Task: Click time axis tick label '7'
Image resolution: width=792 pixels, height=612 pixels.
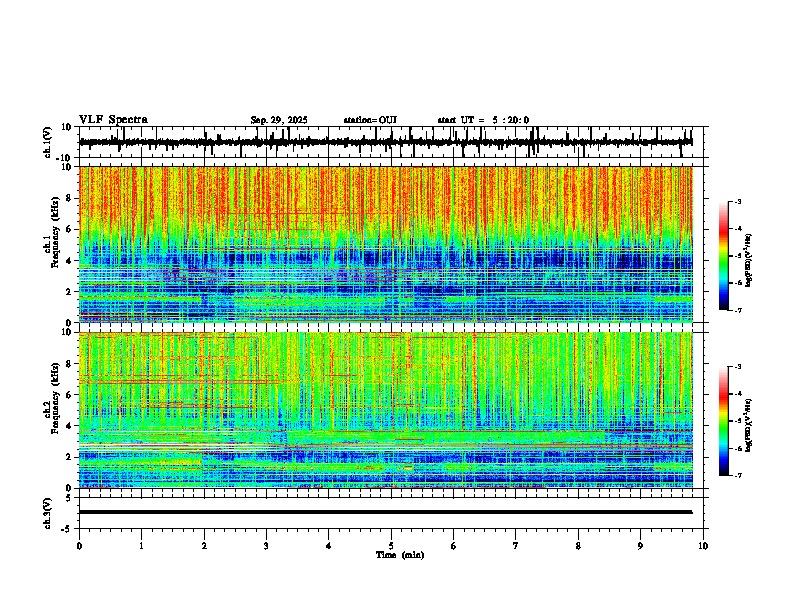Action: pyautogui.click(x=516, y=546)
